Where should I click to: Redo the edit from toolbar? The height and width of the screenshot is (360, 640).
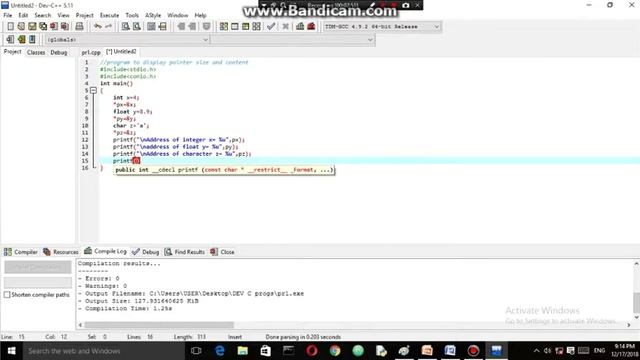pyautogui.click(x=109, y=27)
